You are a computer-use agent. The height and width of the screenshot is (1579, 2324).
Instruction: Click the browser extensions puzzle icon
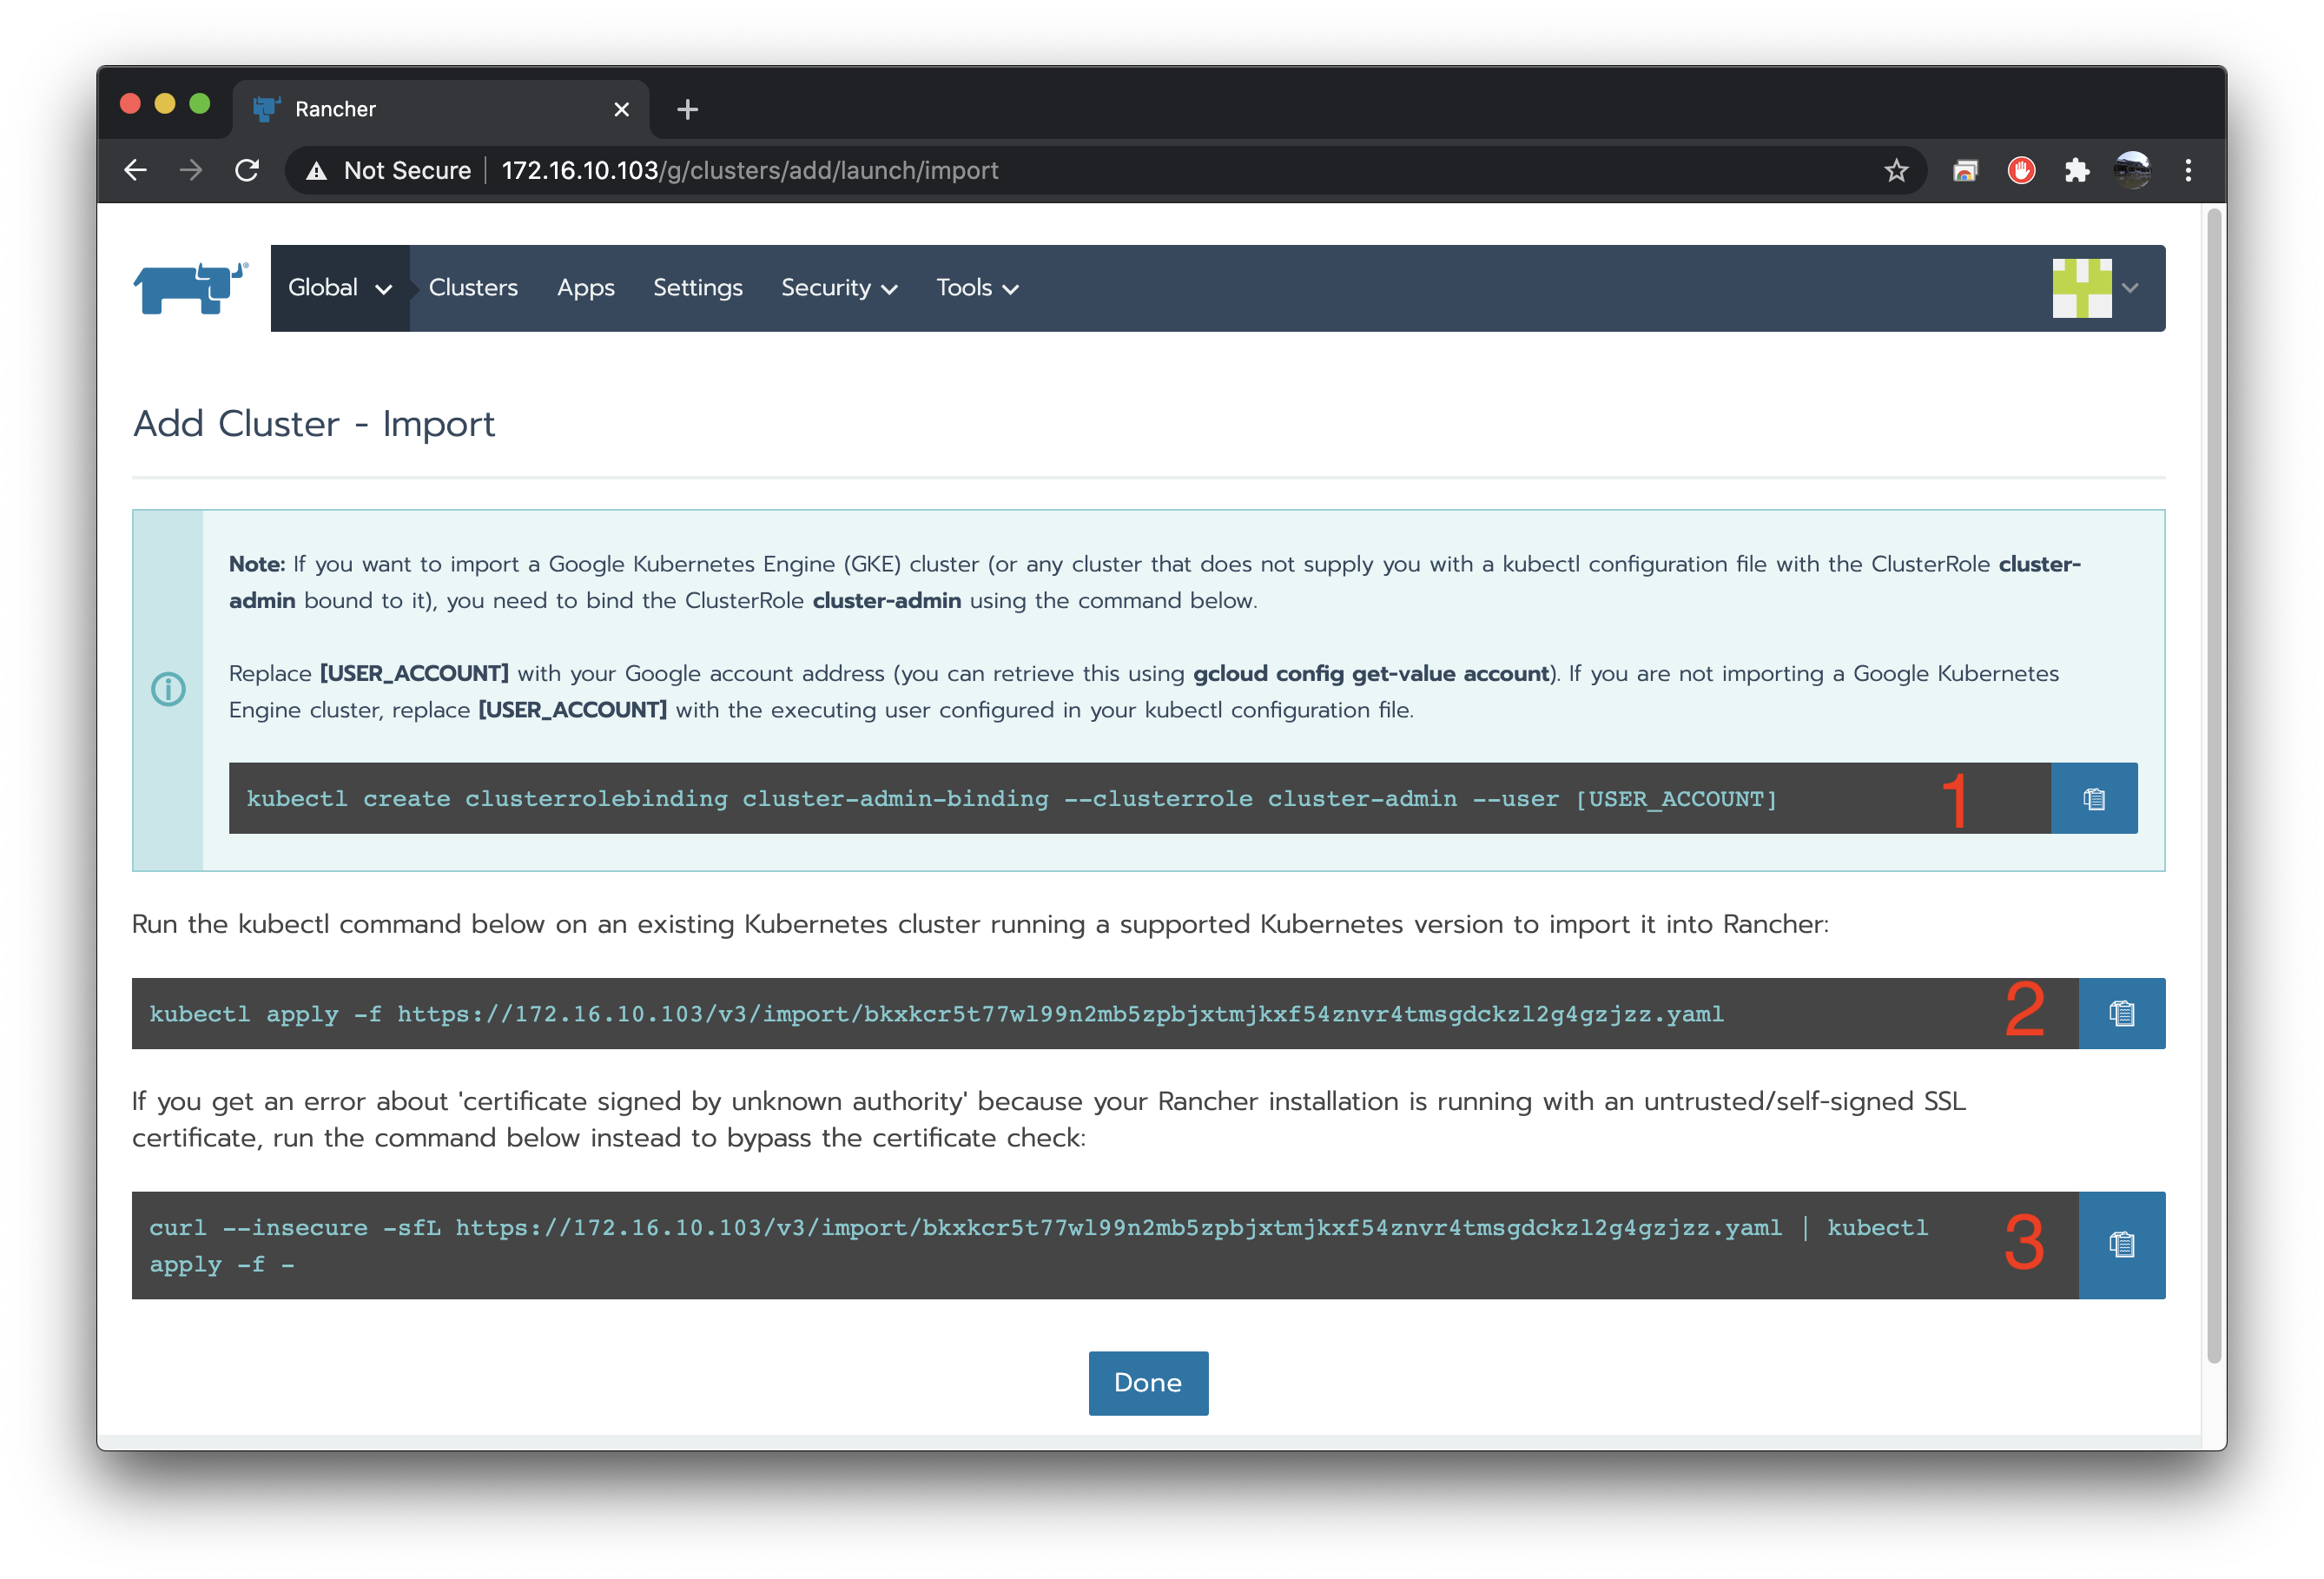pos(2076,171)
